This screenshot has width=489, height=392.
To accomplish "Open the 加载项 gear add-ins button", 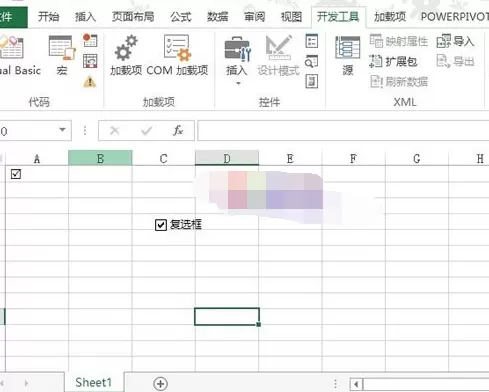I will [x=126, y=56].
